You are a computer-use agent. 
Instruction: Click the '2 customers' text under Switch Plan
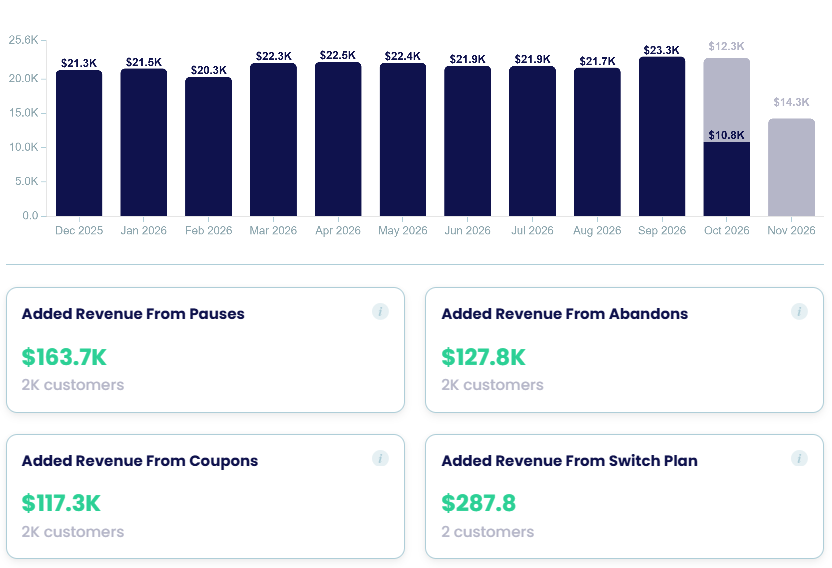[488, 532]
